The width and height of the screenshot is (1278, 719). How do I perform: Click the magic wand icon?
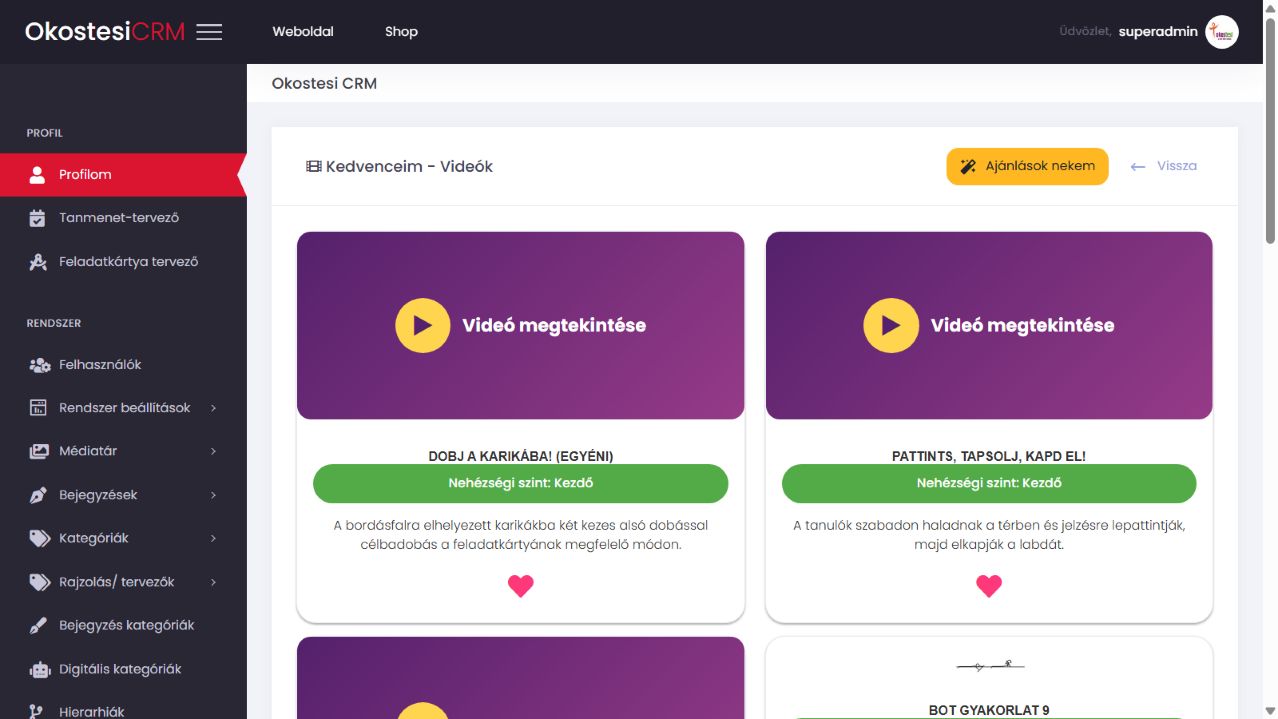[967, 166]
